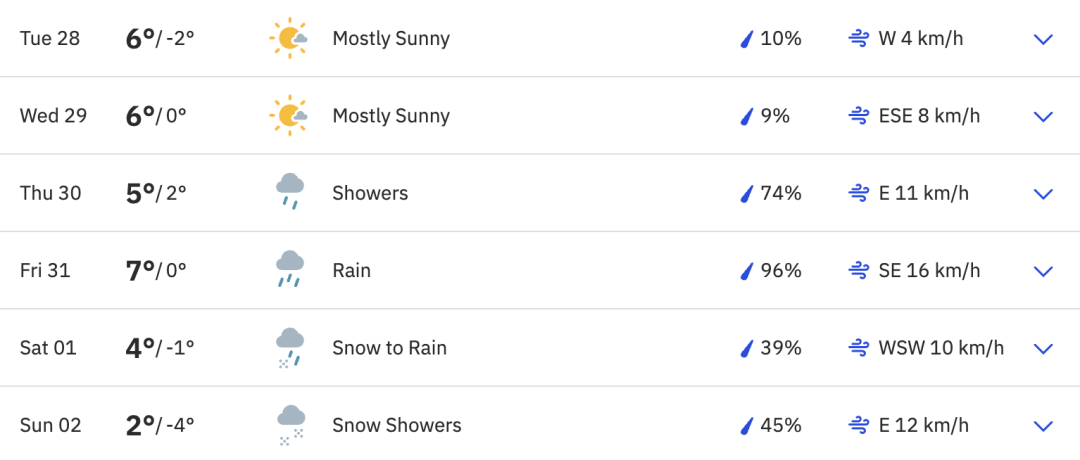Expand the Wed 29 forecast chevron
Screen dimensions: 1080x460
coord(1043,116)
